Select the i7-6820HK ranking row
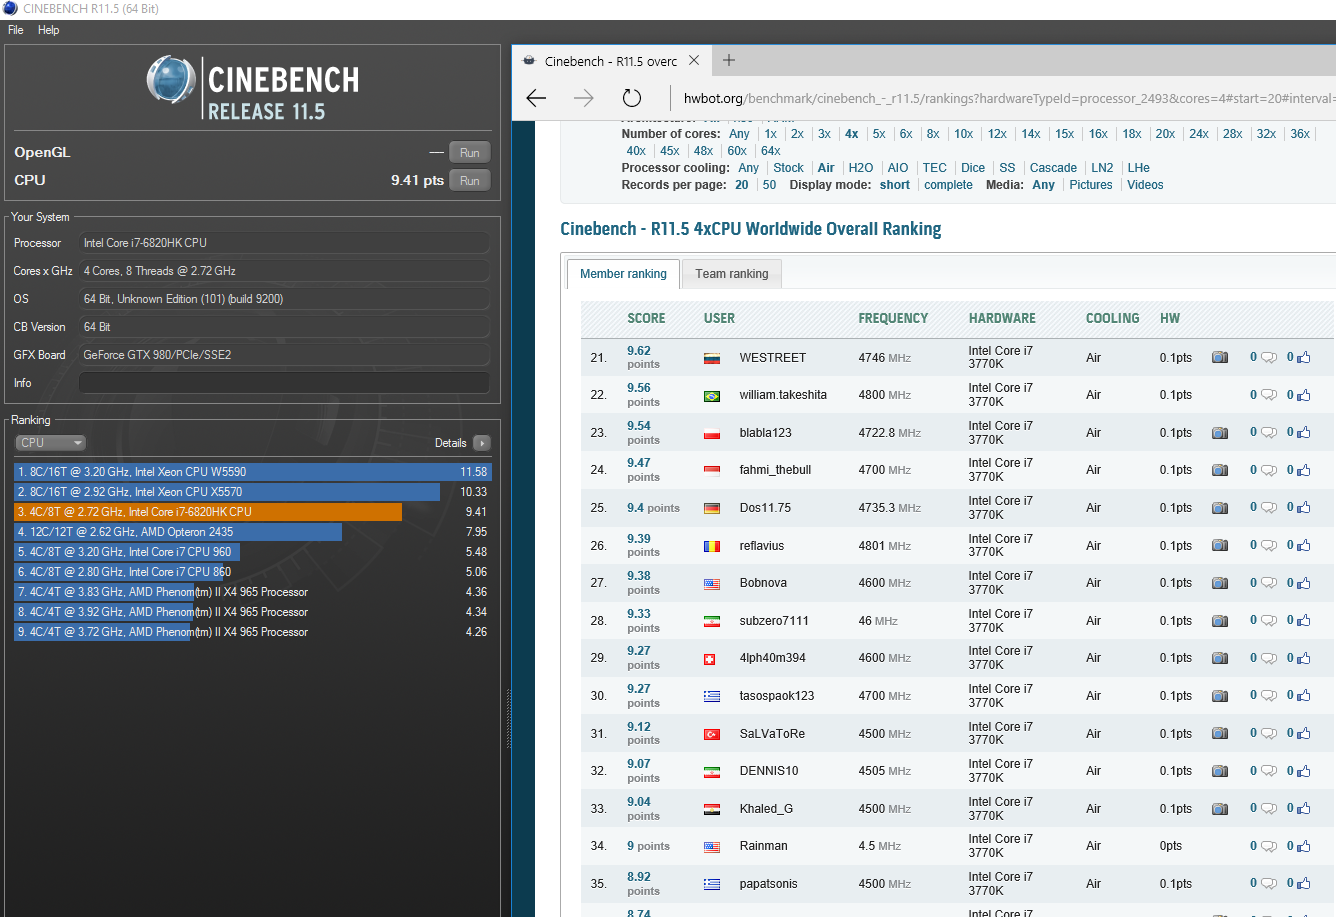This screenshot has height=917, width=1336. tap(252, 512)
